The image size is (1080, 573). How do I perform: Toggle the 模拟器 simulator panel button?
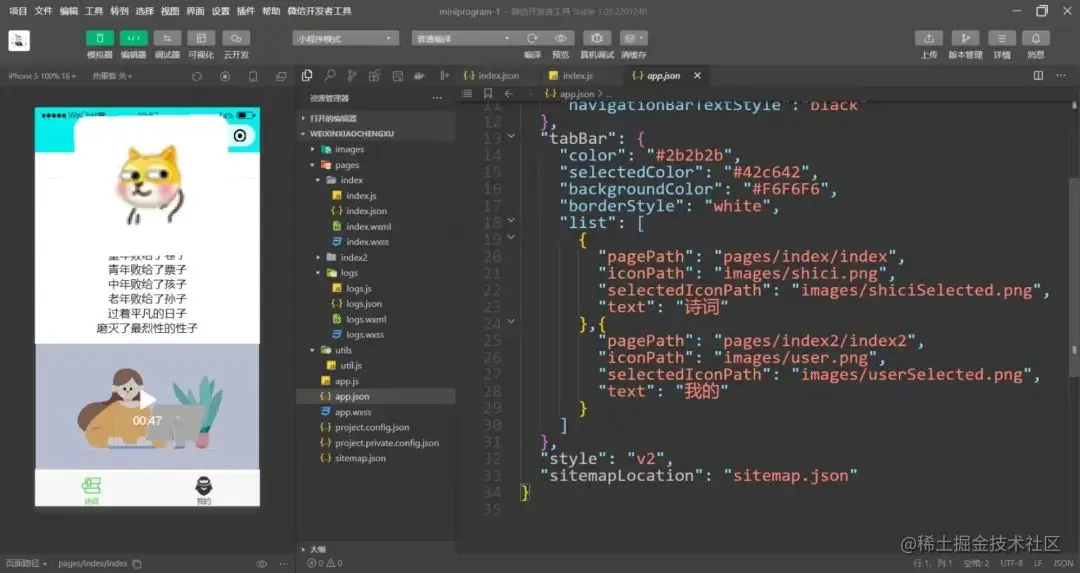point(100,39)
